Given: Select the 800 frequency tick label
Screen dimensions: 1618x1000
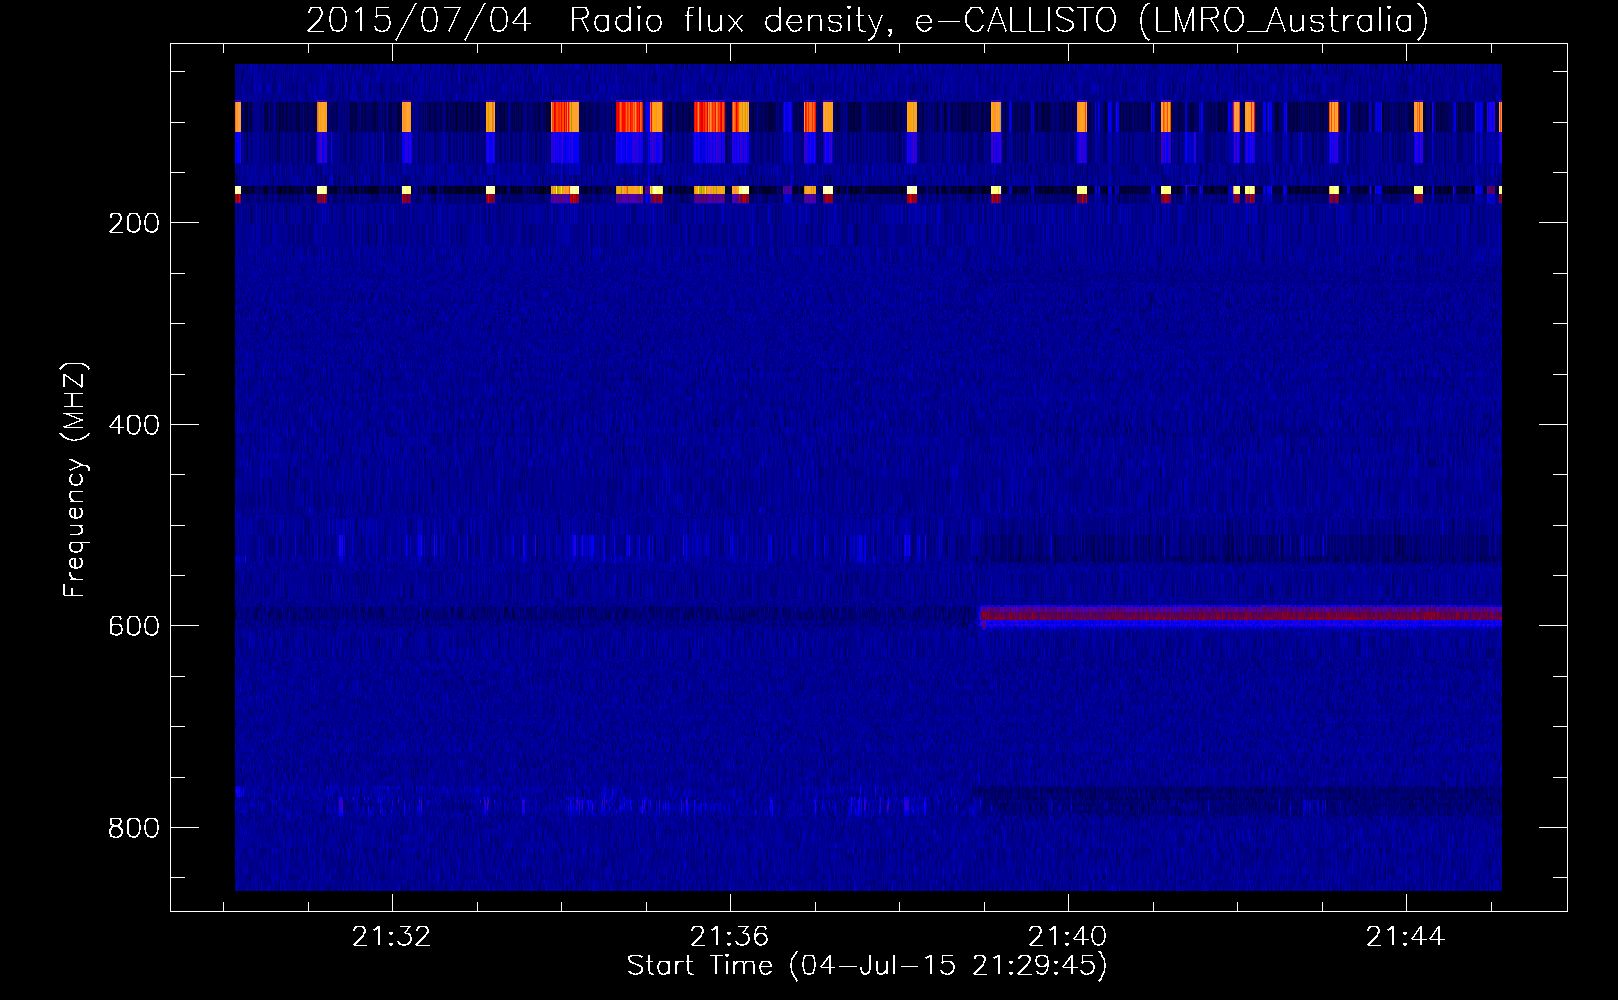Looking at the screenshot, I should (x=134, y=828).
